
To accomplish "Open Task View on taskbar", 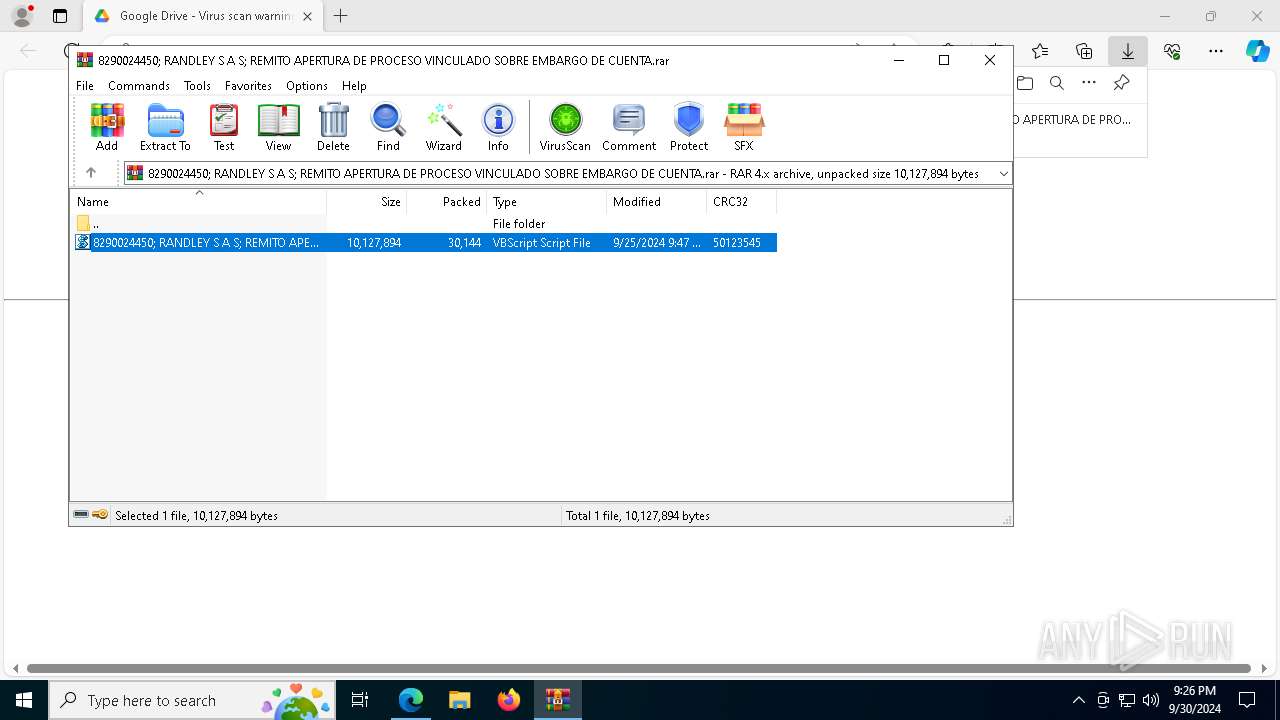I will point(360,700).
